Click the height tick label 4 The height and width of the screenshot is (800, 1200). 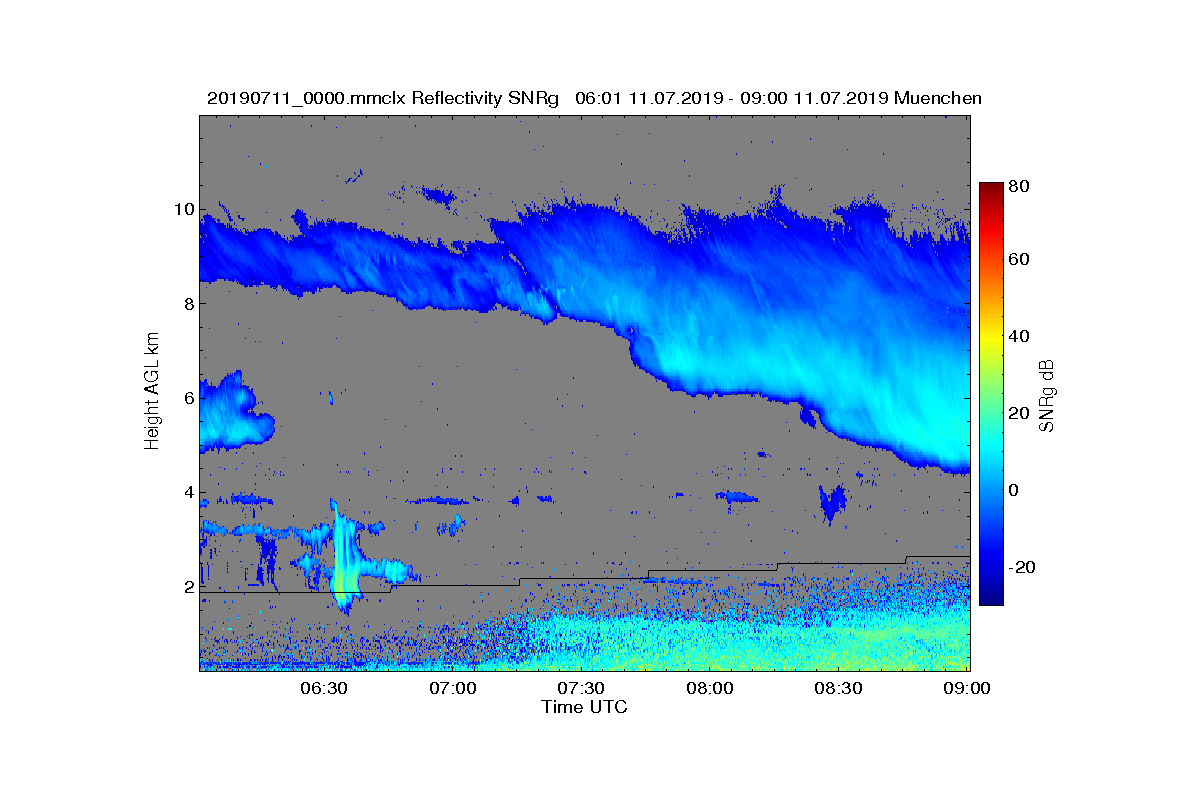pos(188,492)
